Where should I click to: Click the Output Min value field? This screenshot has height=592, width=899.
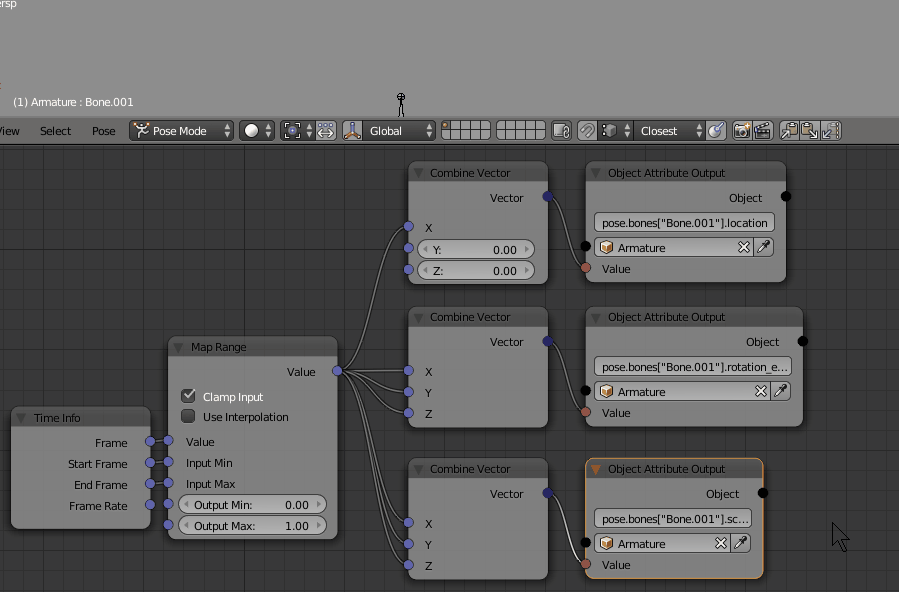252,504
